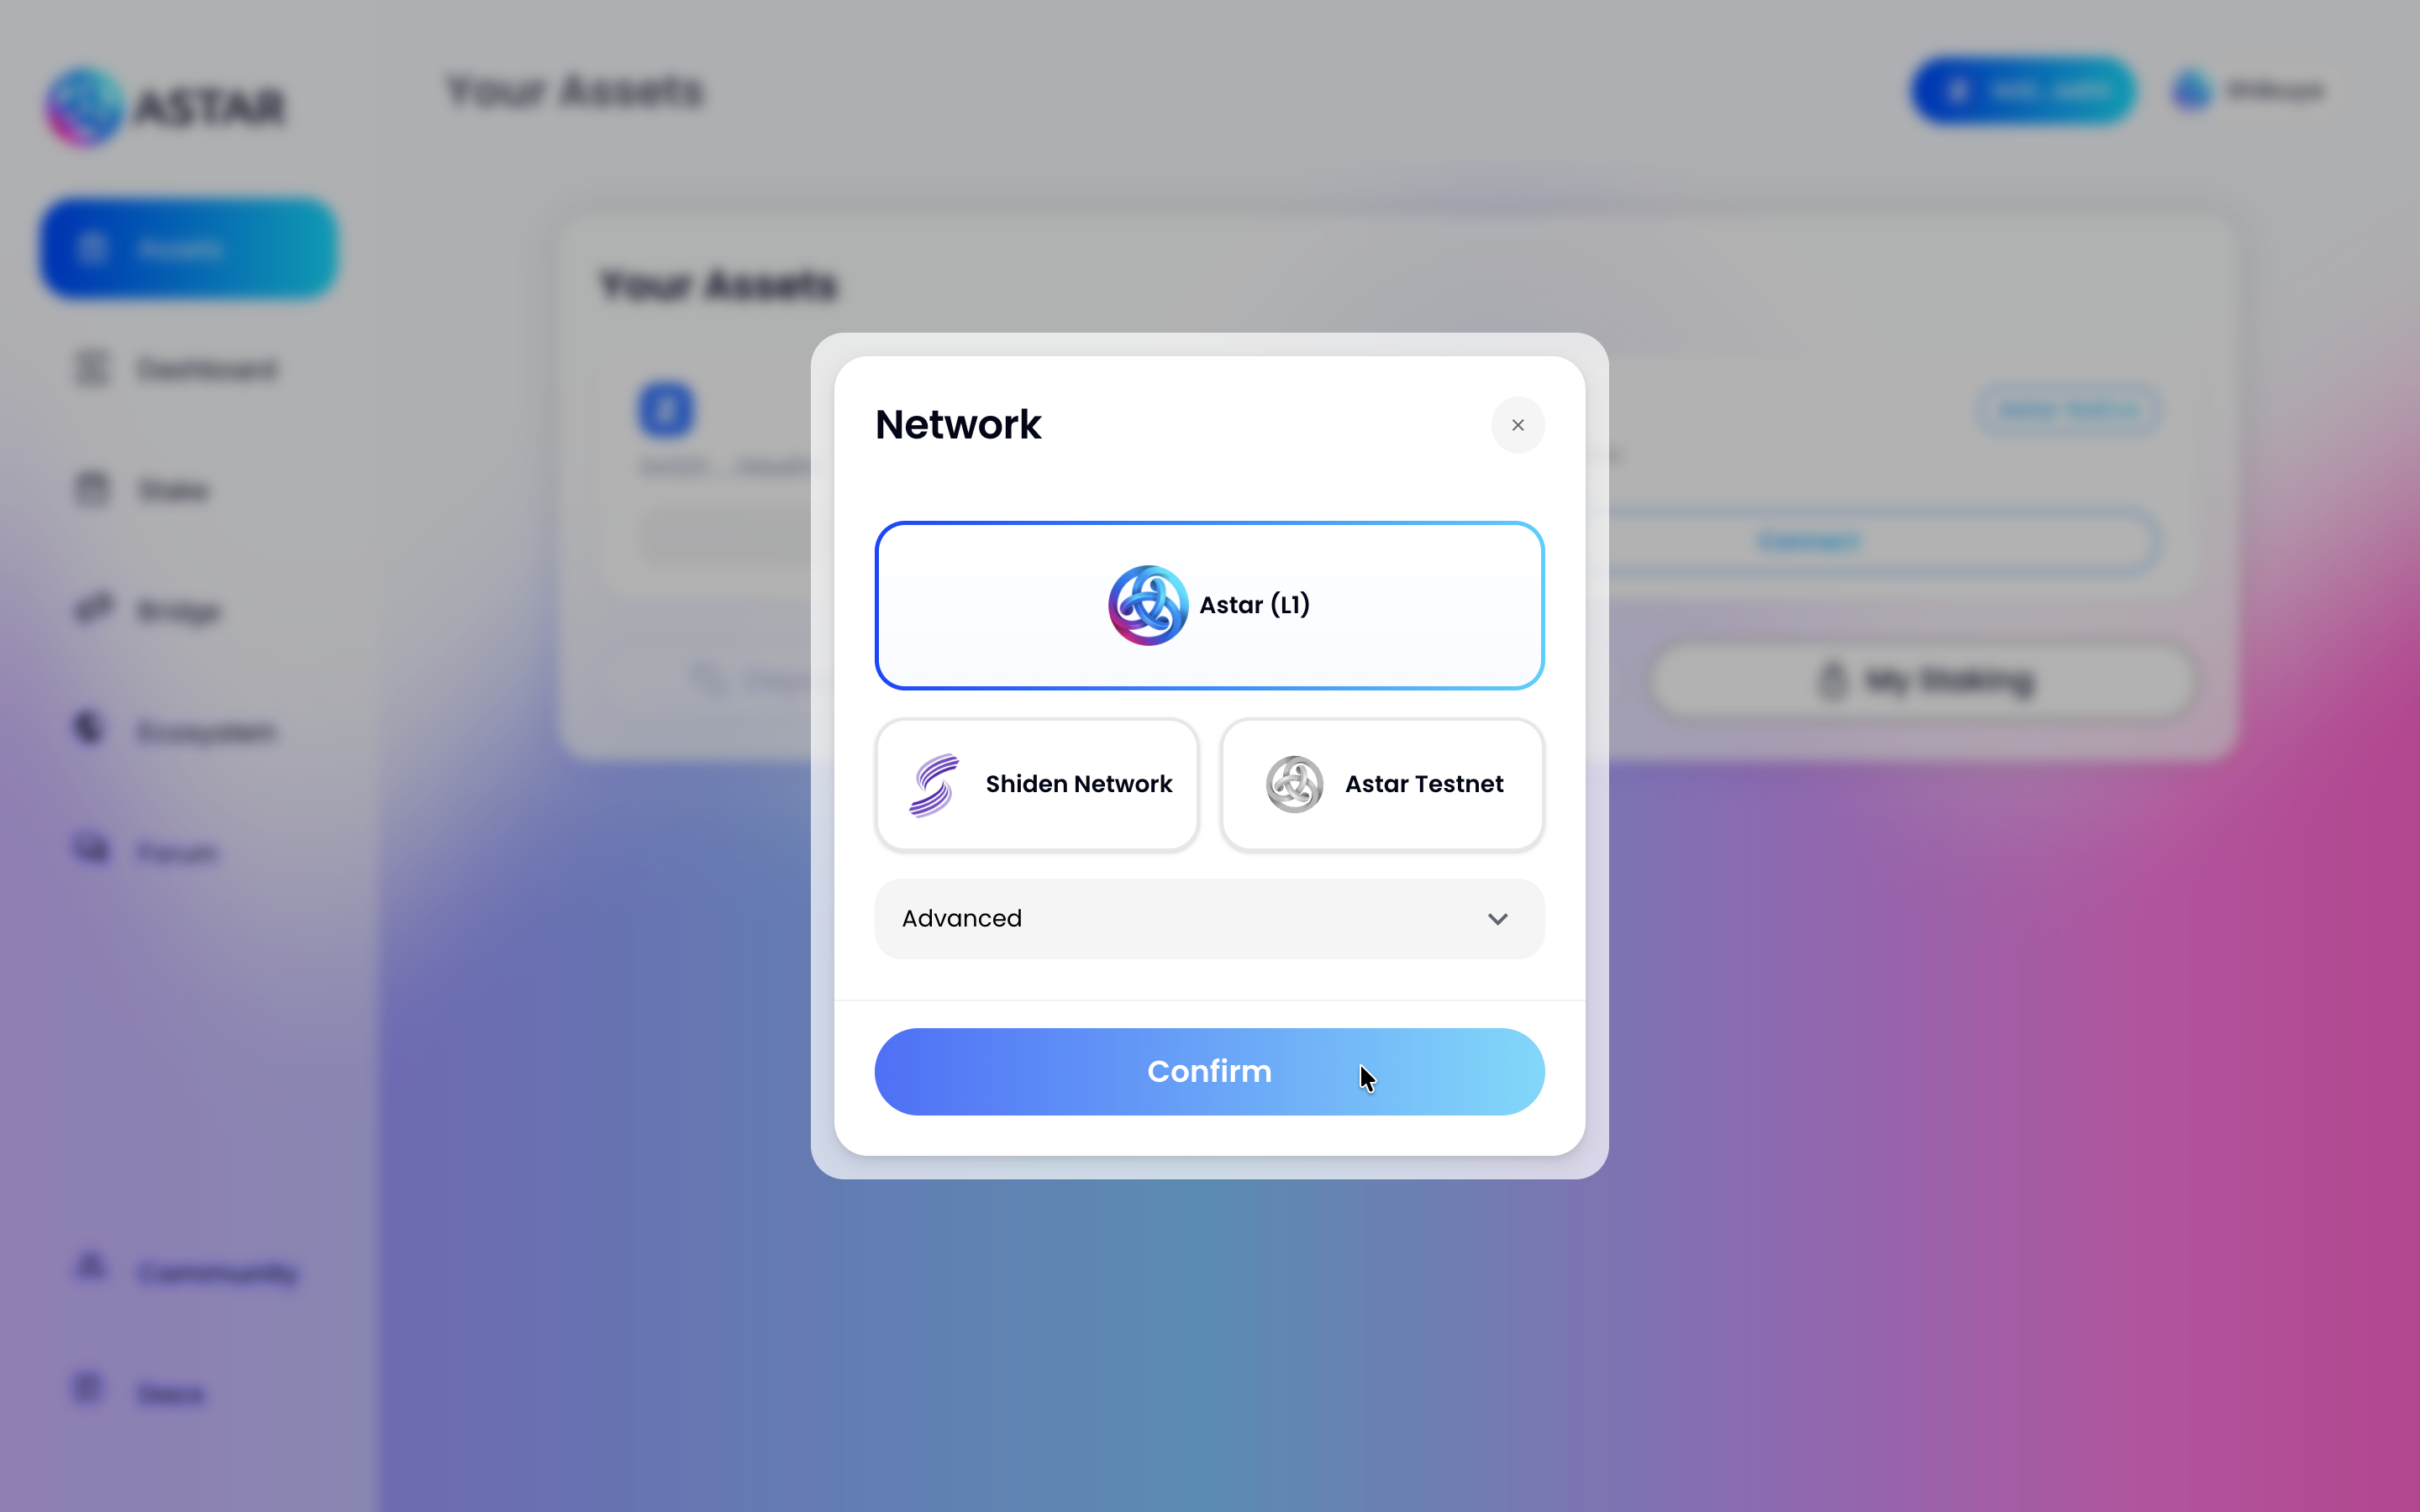Select the Astar (L1) network option
This screenshot has width=2420, height=1512.
(1209, 605)
